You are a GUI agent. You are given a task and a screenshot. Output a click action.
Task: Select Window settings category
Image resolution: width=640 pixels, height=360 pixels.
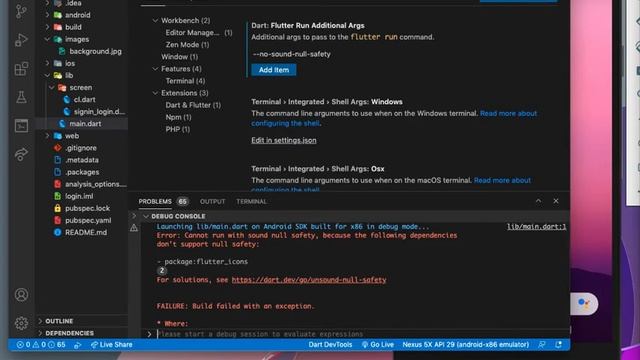(180, 57)
